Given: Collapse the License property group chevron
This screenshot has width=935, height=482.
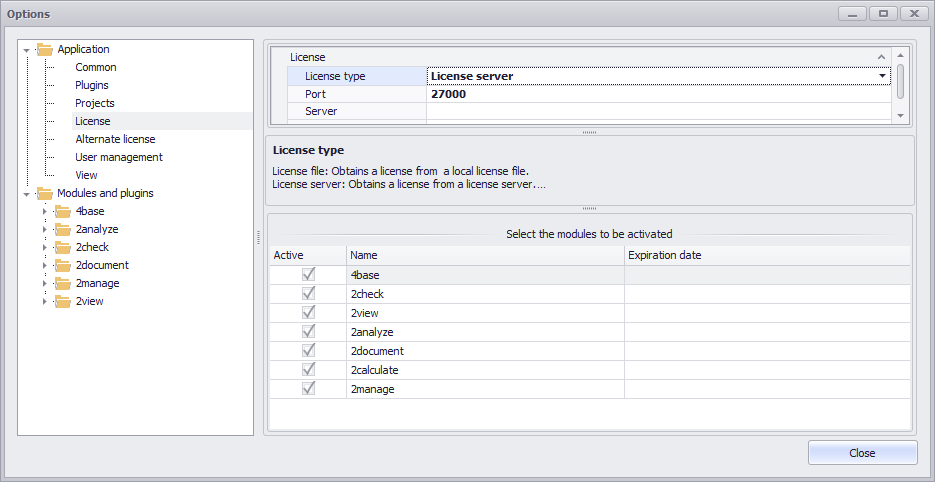Looking at the screenshot, I should tap(881, 57).
